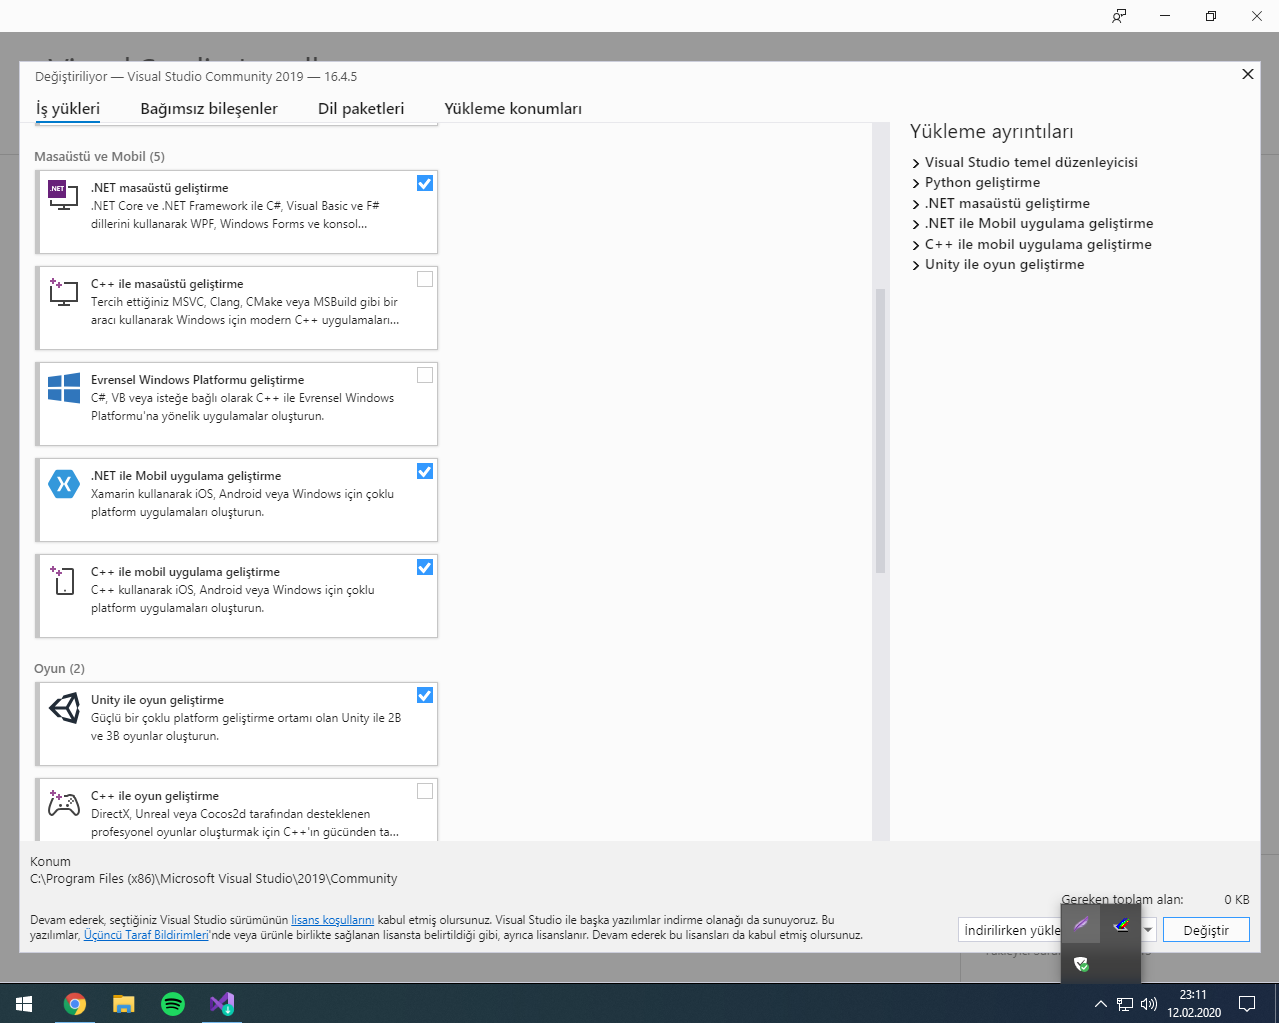The image size is (1279, 1023).
Task: Click the Visual Studio Installer taskbar icon
Action: [x=221, y=1003]
